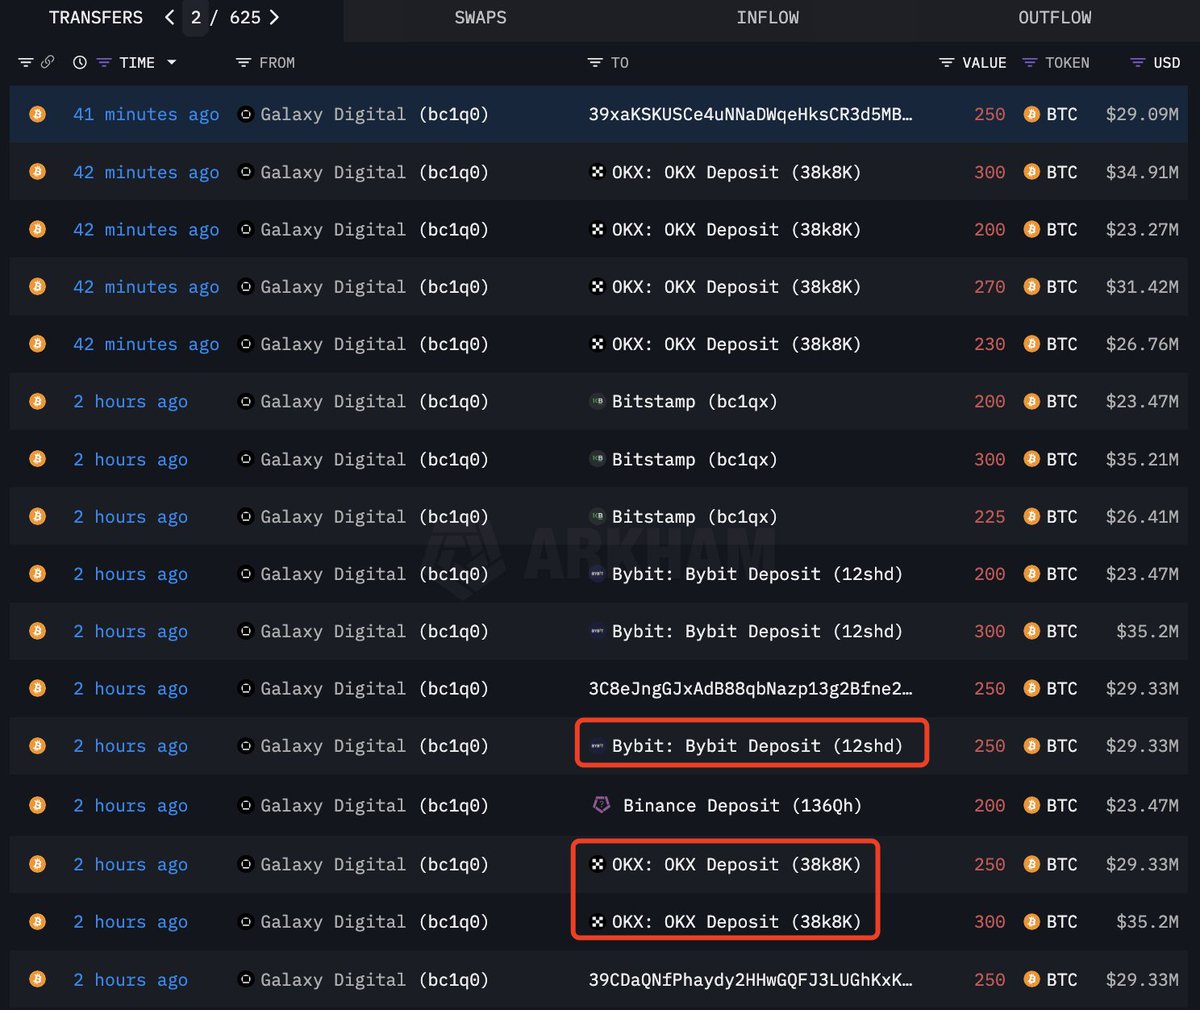The width and height of the screenshot is (1200, 1010).
Task: Open Galaxy Digital (bc1q0) on the $29.09M row
Action: [375, 114]
